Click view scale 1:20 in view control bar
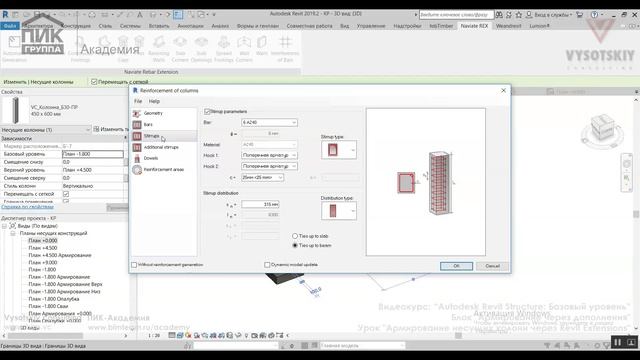 point(154,336)
